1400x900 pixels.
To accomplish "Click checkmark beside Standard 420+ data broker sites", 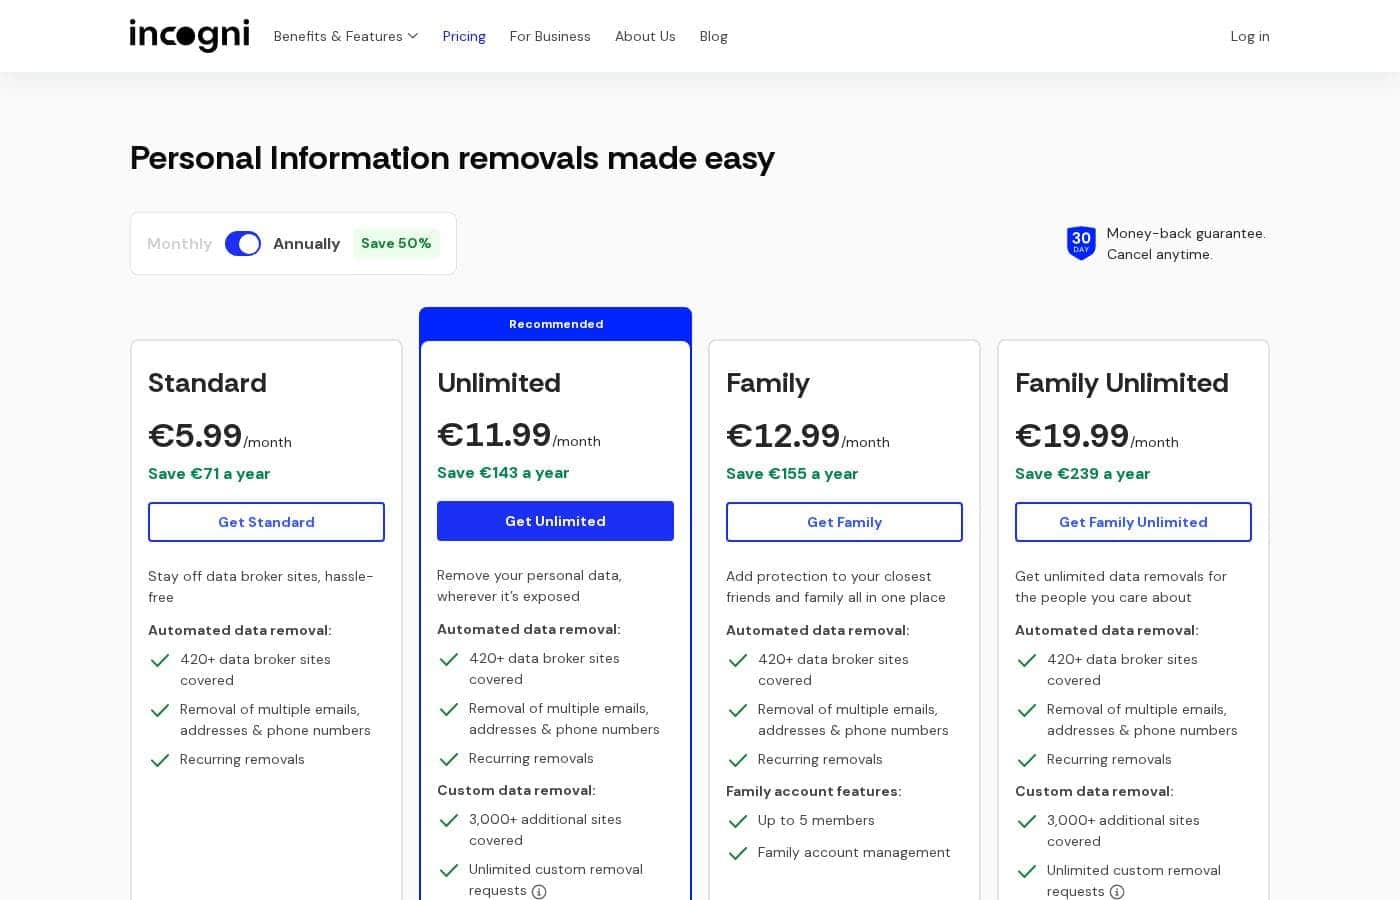I will pyautogui.click(x=159, y=660).
